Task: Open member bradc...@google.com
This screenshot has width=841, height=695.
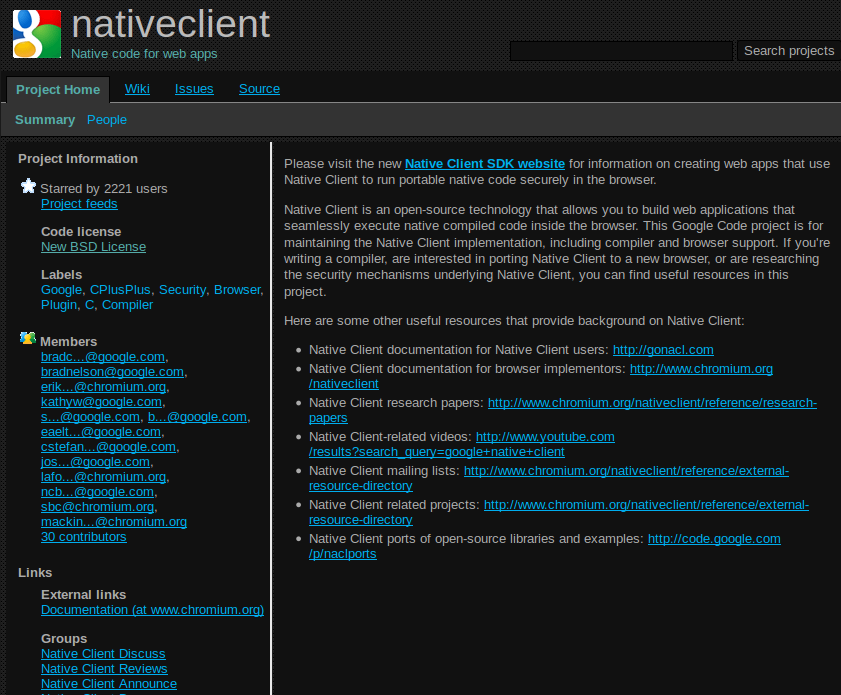Action: tap(103, 357)
